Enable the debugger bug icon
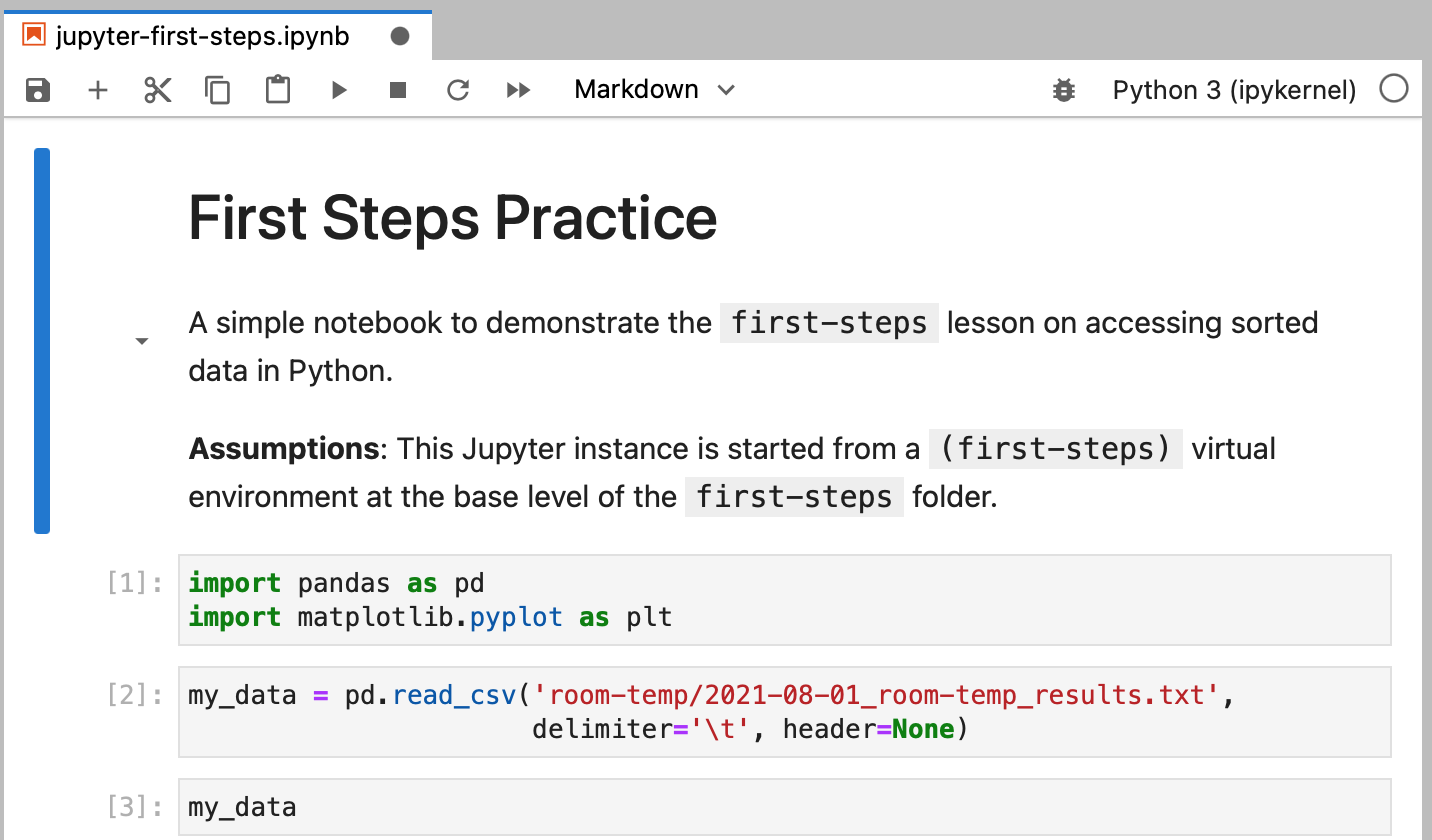The image size is (1432, 840). tap(1064, 91)
